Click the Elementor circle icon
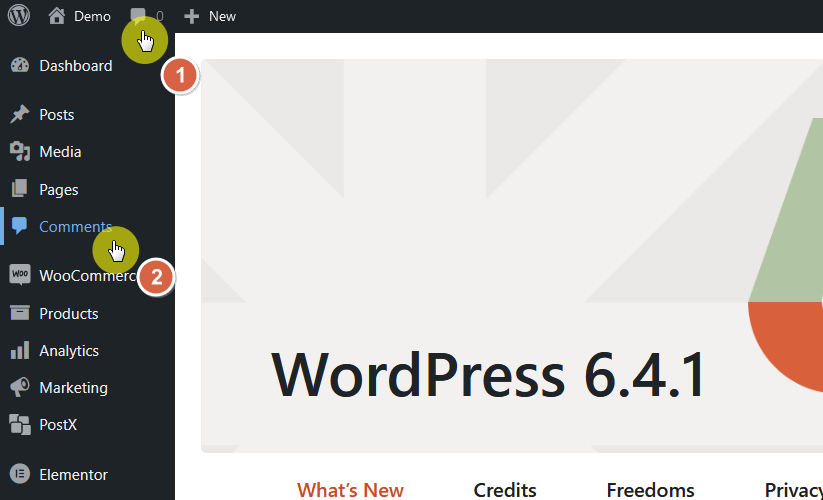The width and height of the screenshot is (823, 500). click(20, 474)
